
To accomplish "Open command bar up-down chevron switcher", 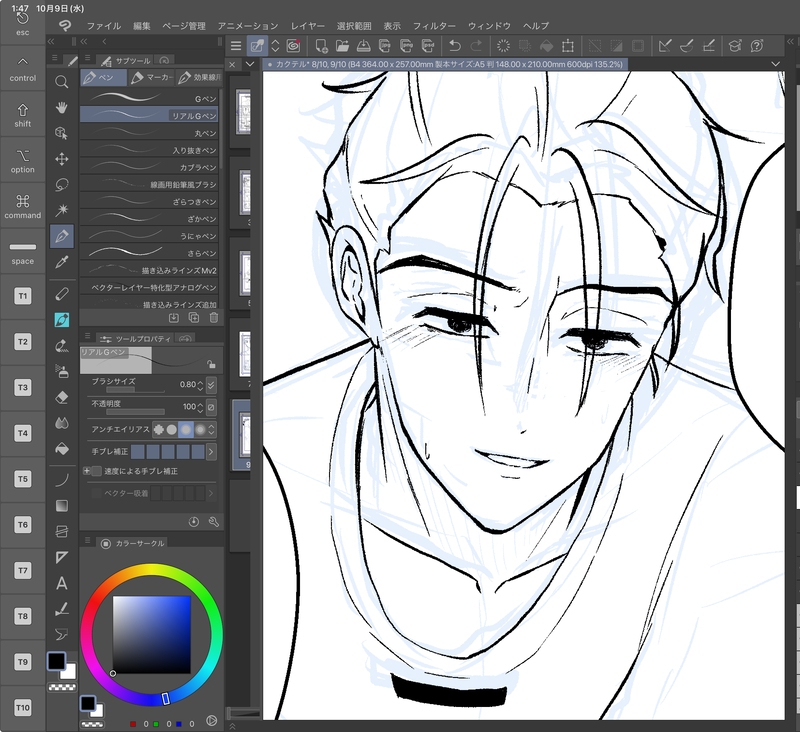I will [276, 46].
